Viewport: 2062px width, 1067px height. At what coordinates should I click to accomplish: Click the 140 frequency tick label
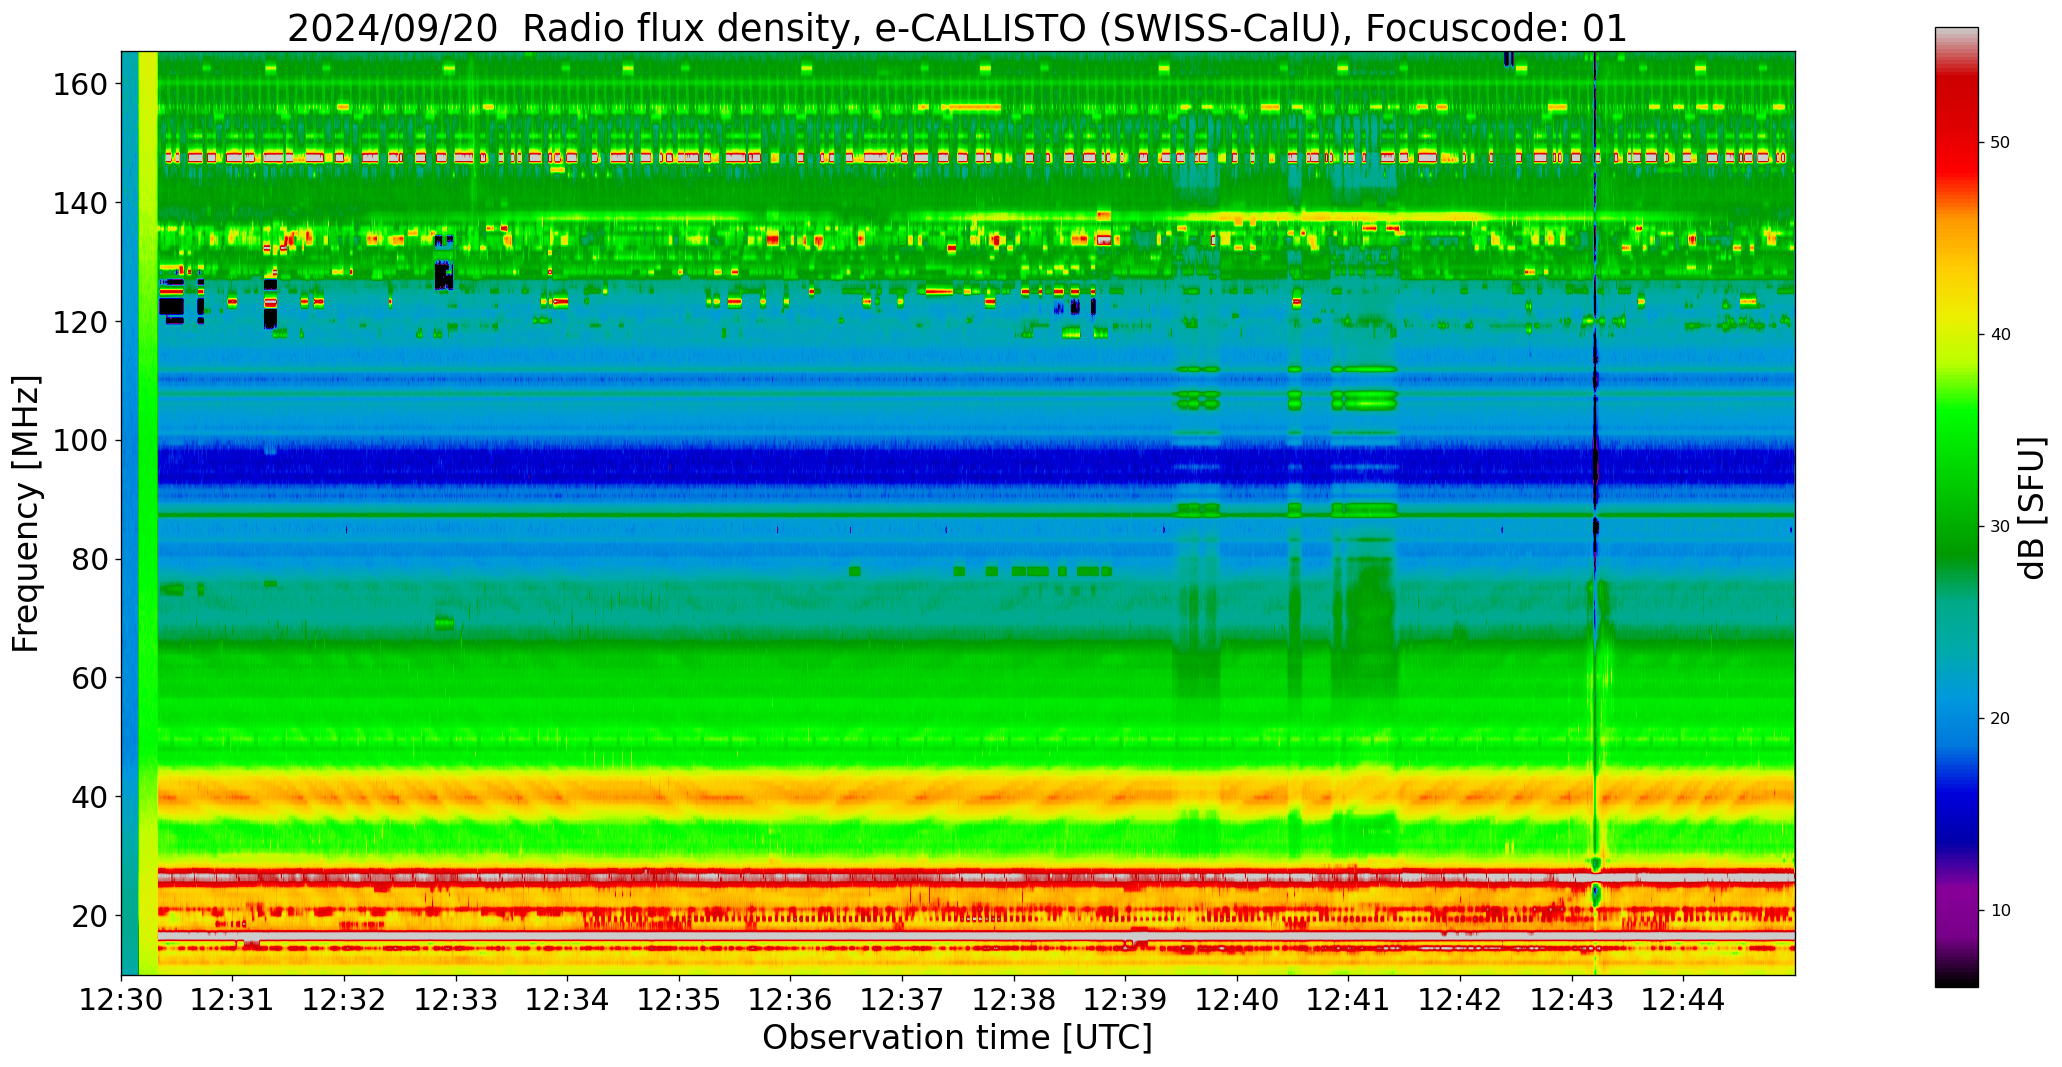[83, 203]
